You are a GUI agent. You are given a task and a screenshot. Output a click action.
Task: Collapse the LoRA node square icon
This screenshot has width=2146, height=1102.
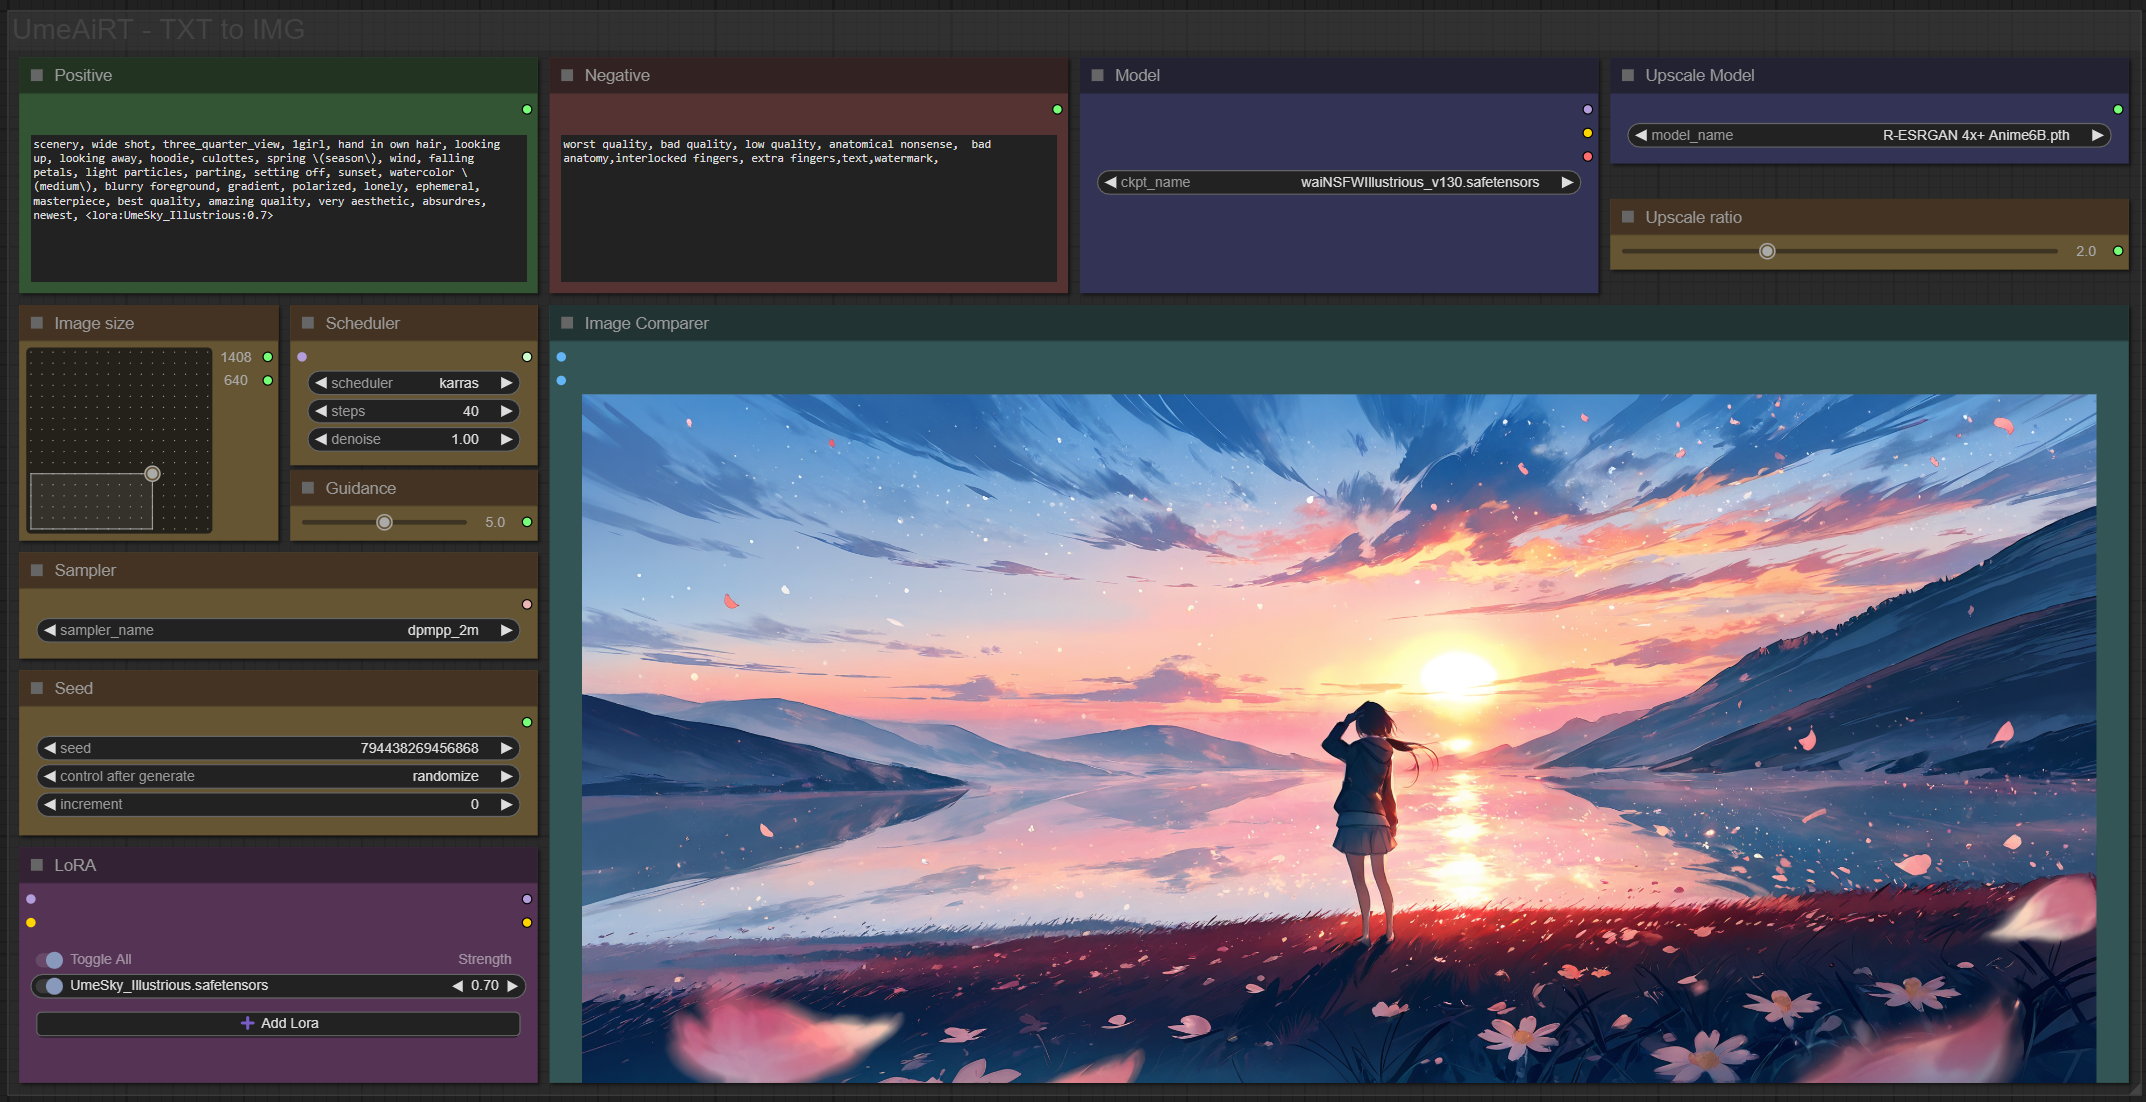pyautogui.click(x=37, y=865)
